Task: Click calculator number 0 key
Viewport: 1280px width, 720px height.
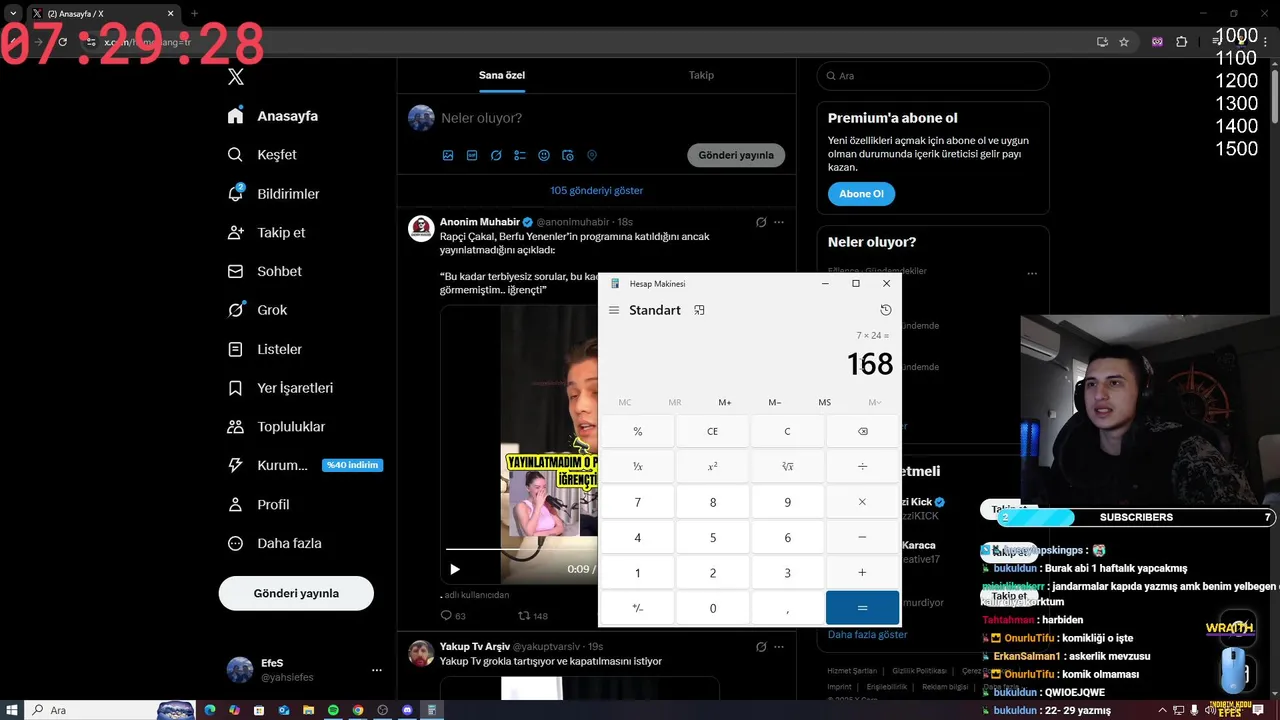Action: (x=712, y=608)
